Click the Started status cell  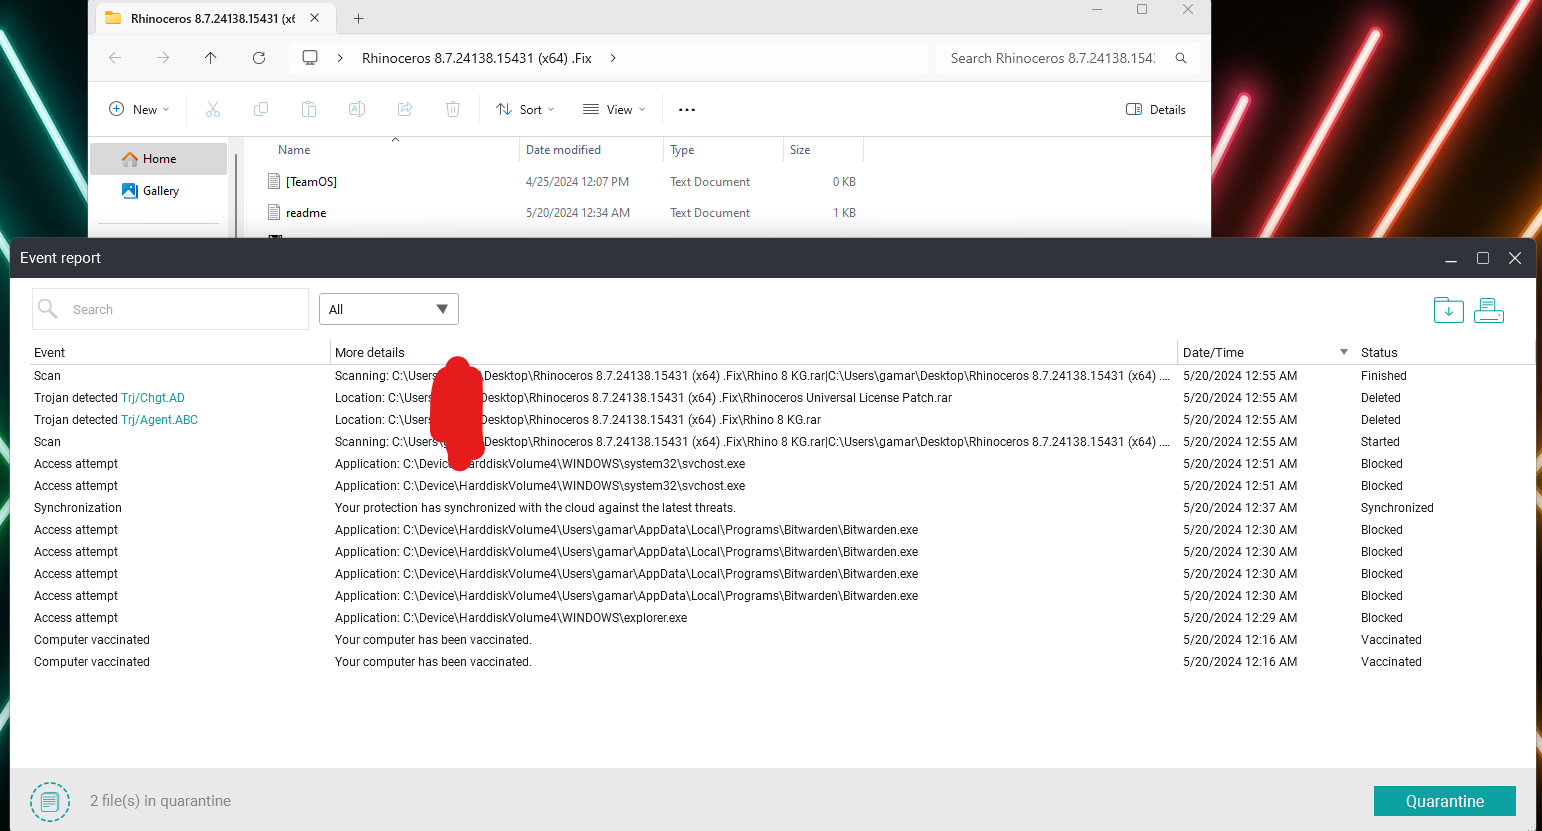point(1380,442)
